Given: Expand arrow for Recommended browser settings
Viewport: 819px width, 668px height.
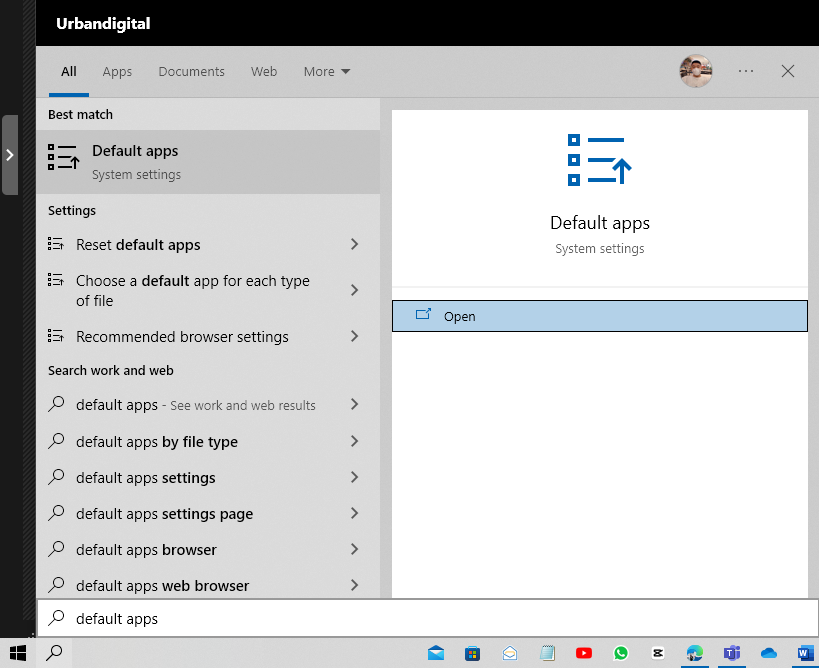Looking at the screenshot, I should tap(354, 337).
